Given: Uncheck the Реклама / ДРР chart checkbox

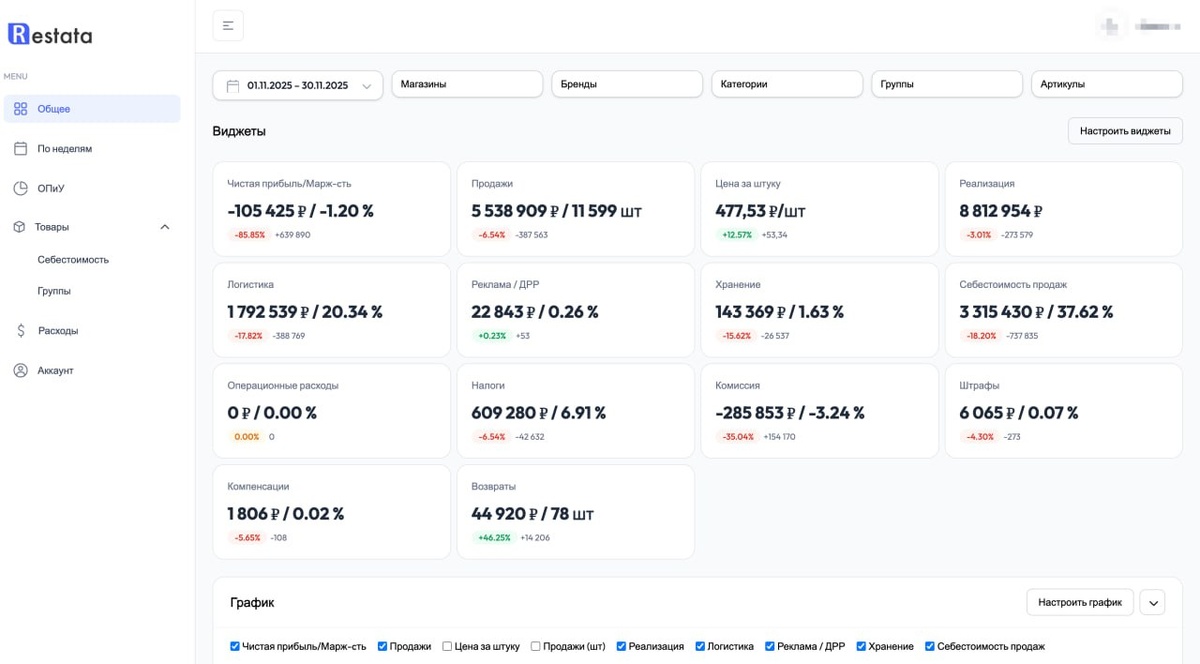Looking at the screenshot, I should click(770, 646).
